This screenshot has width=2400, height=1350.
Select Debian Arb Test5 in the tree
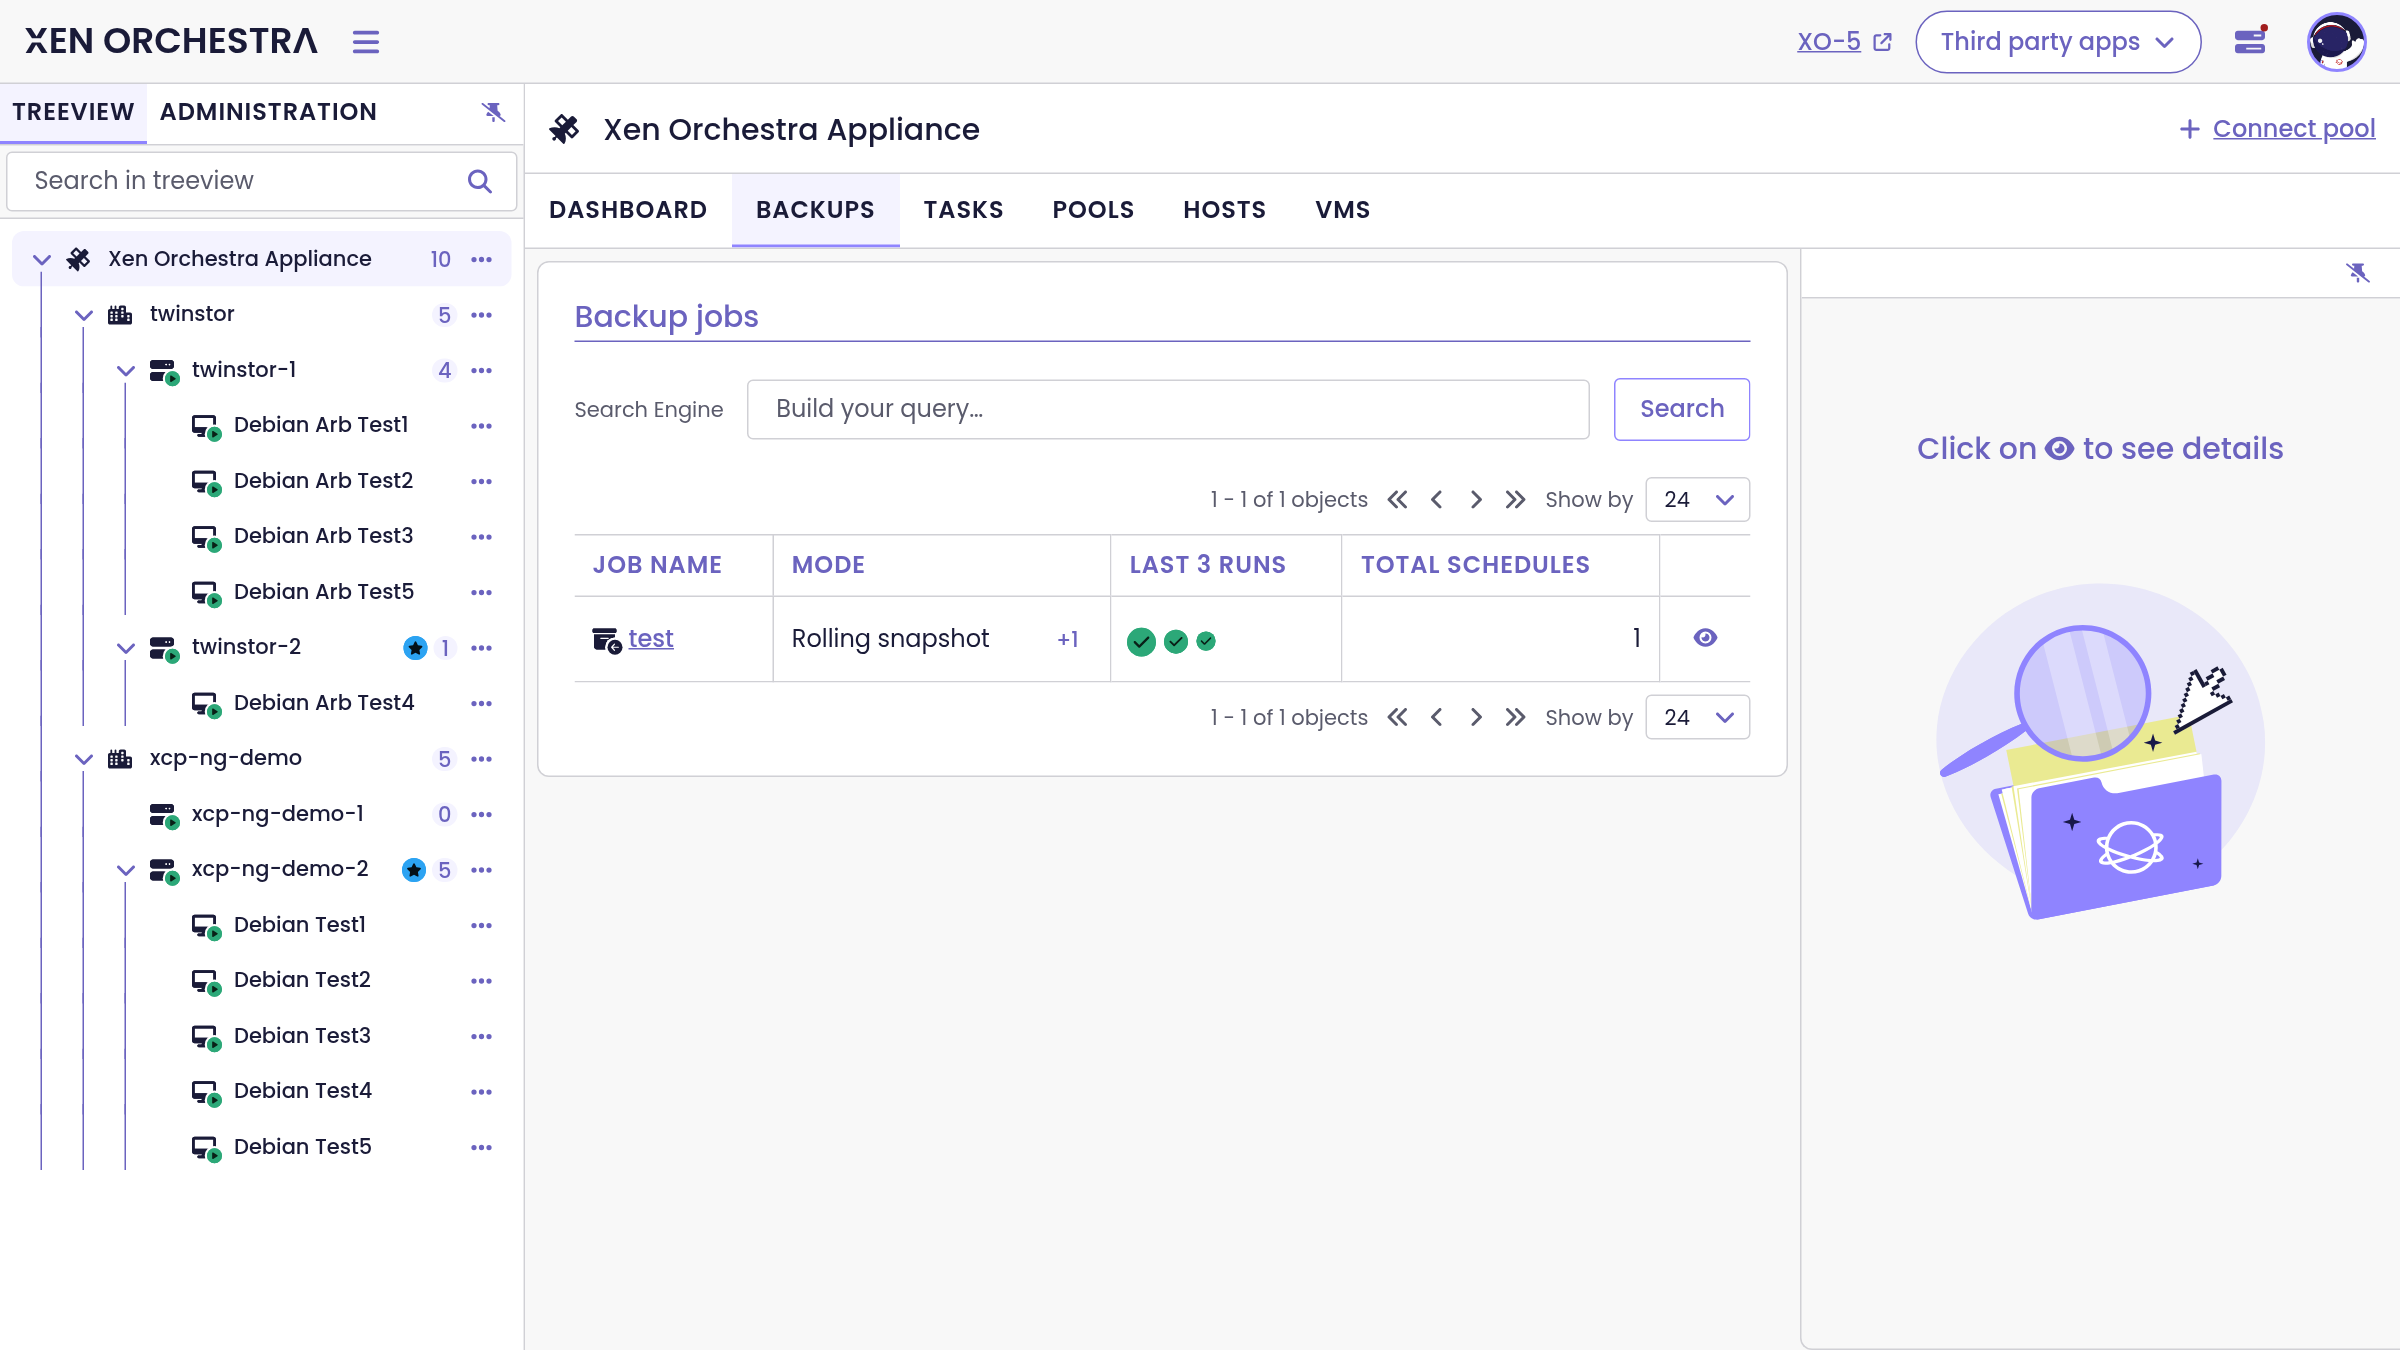click(324, 592)
